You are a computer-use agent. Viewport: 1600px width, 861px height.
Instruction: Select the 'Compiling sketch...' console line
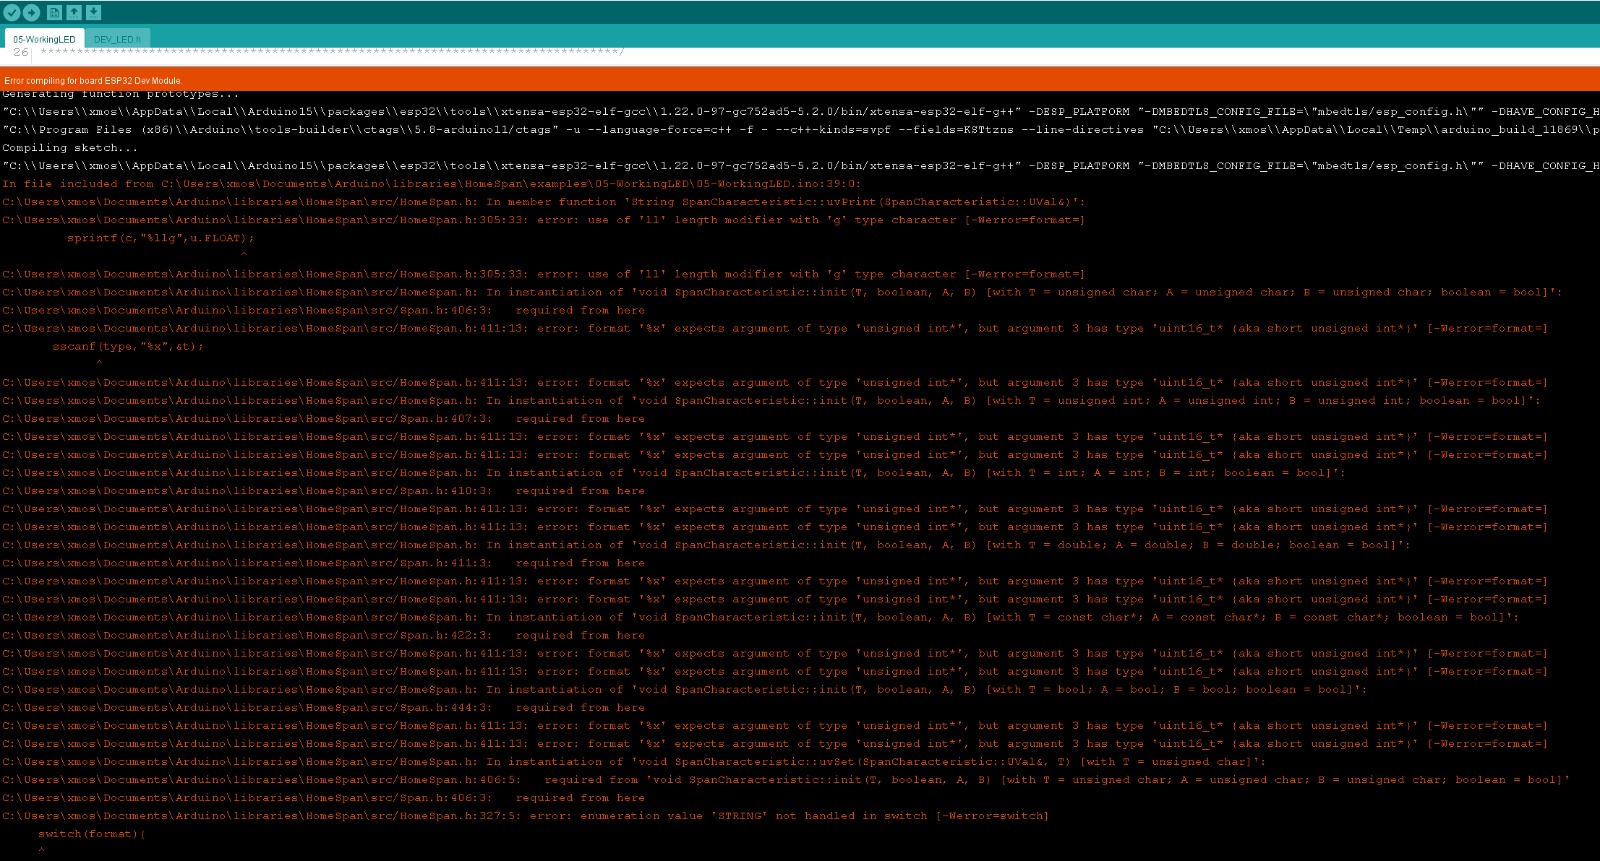(70, 148)
